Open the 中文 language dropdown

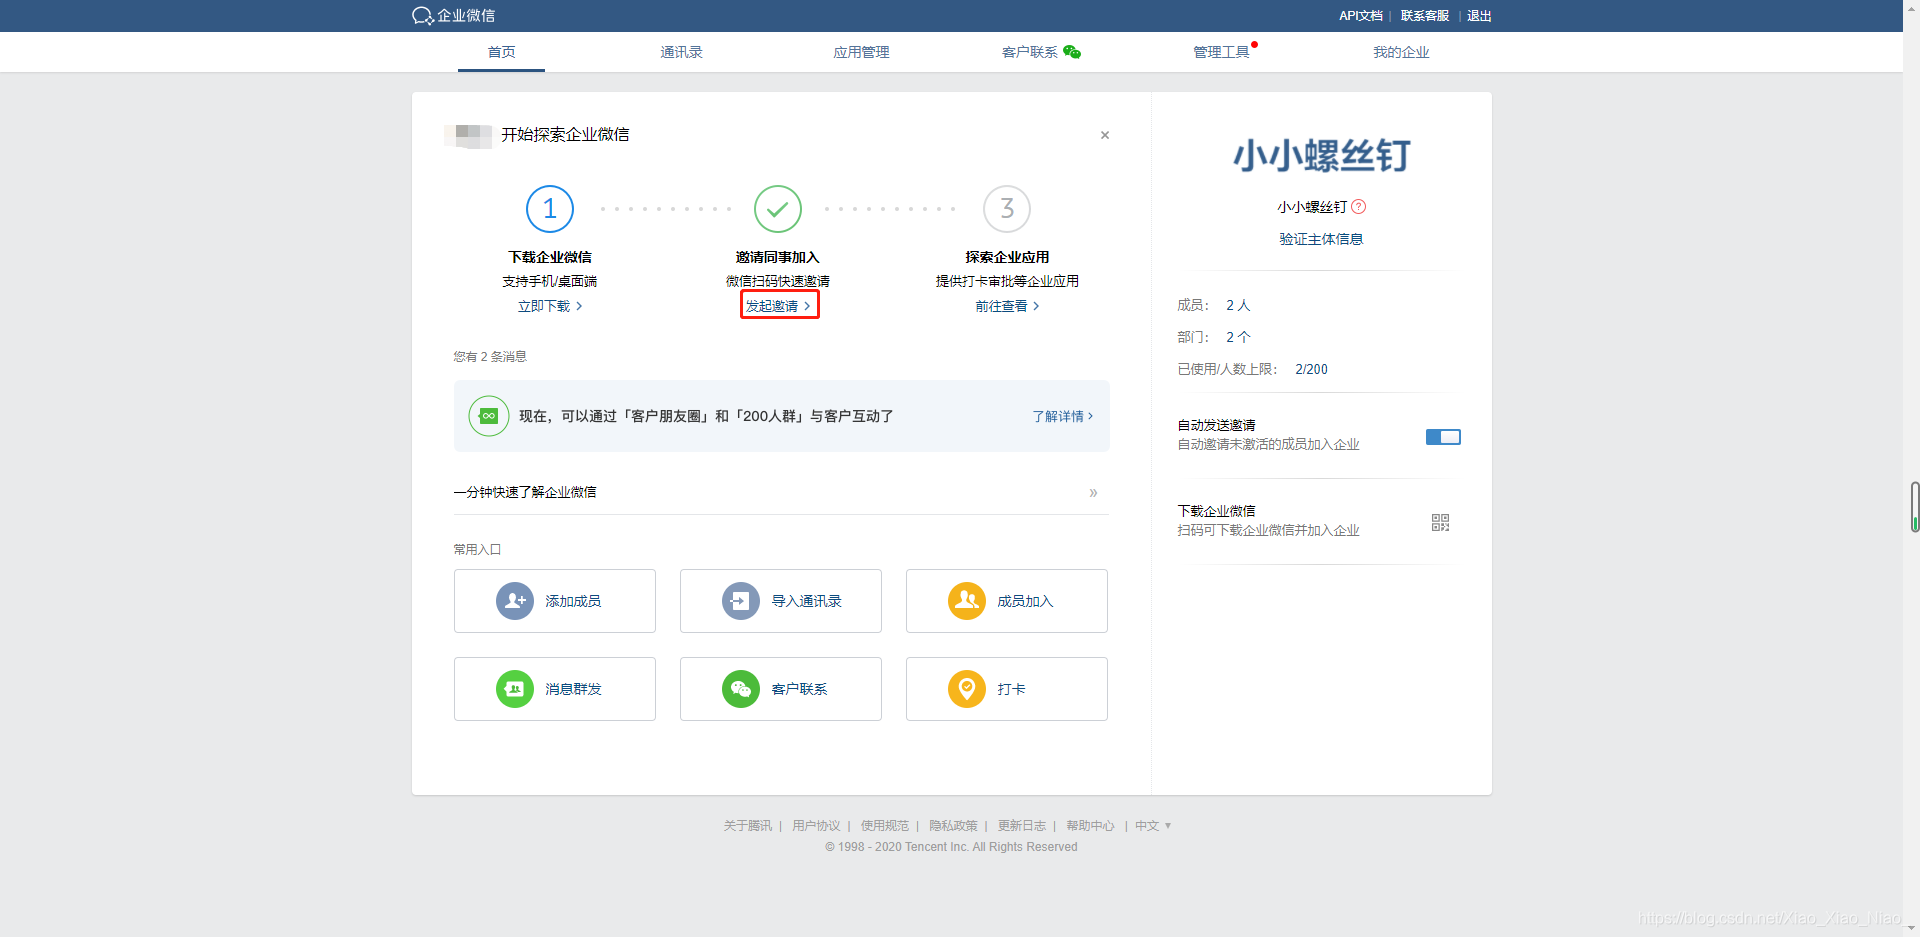[x=1152, y=826]
